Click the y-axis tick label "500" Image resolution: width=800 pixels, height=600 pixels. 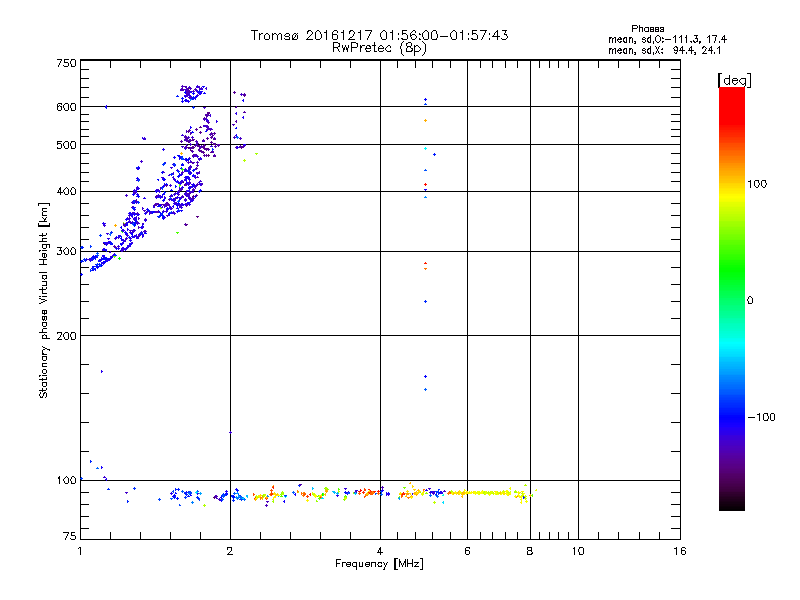click(x=66, y=145)
